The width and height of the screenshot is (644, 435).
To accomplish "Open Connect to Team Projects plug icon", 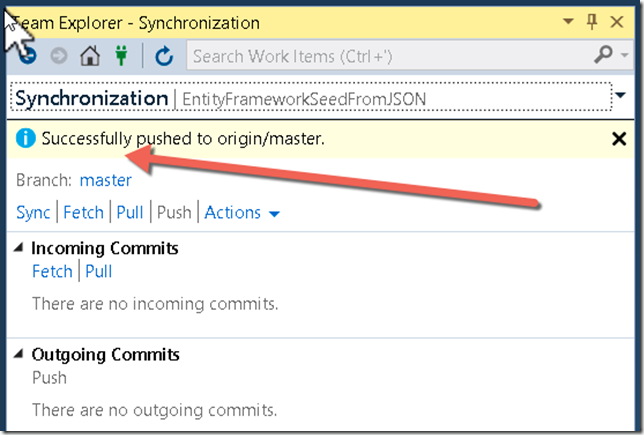I will [x=121, y=55].
